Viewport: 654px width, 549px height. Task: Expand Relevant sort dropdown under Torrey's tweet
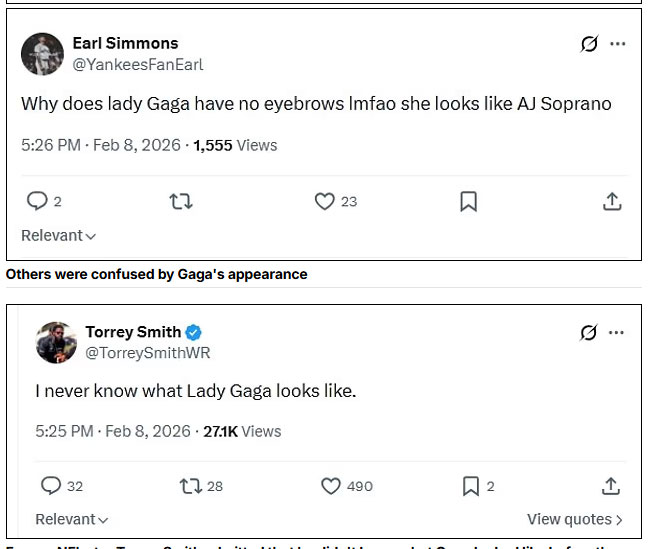72,520
